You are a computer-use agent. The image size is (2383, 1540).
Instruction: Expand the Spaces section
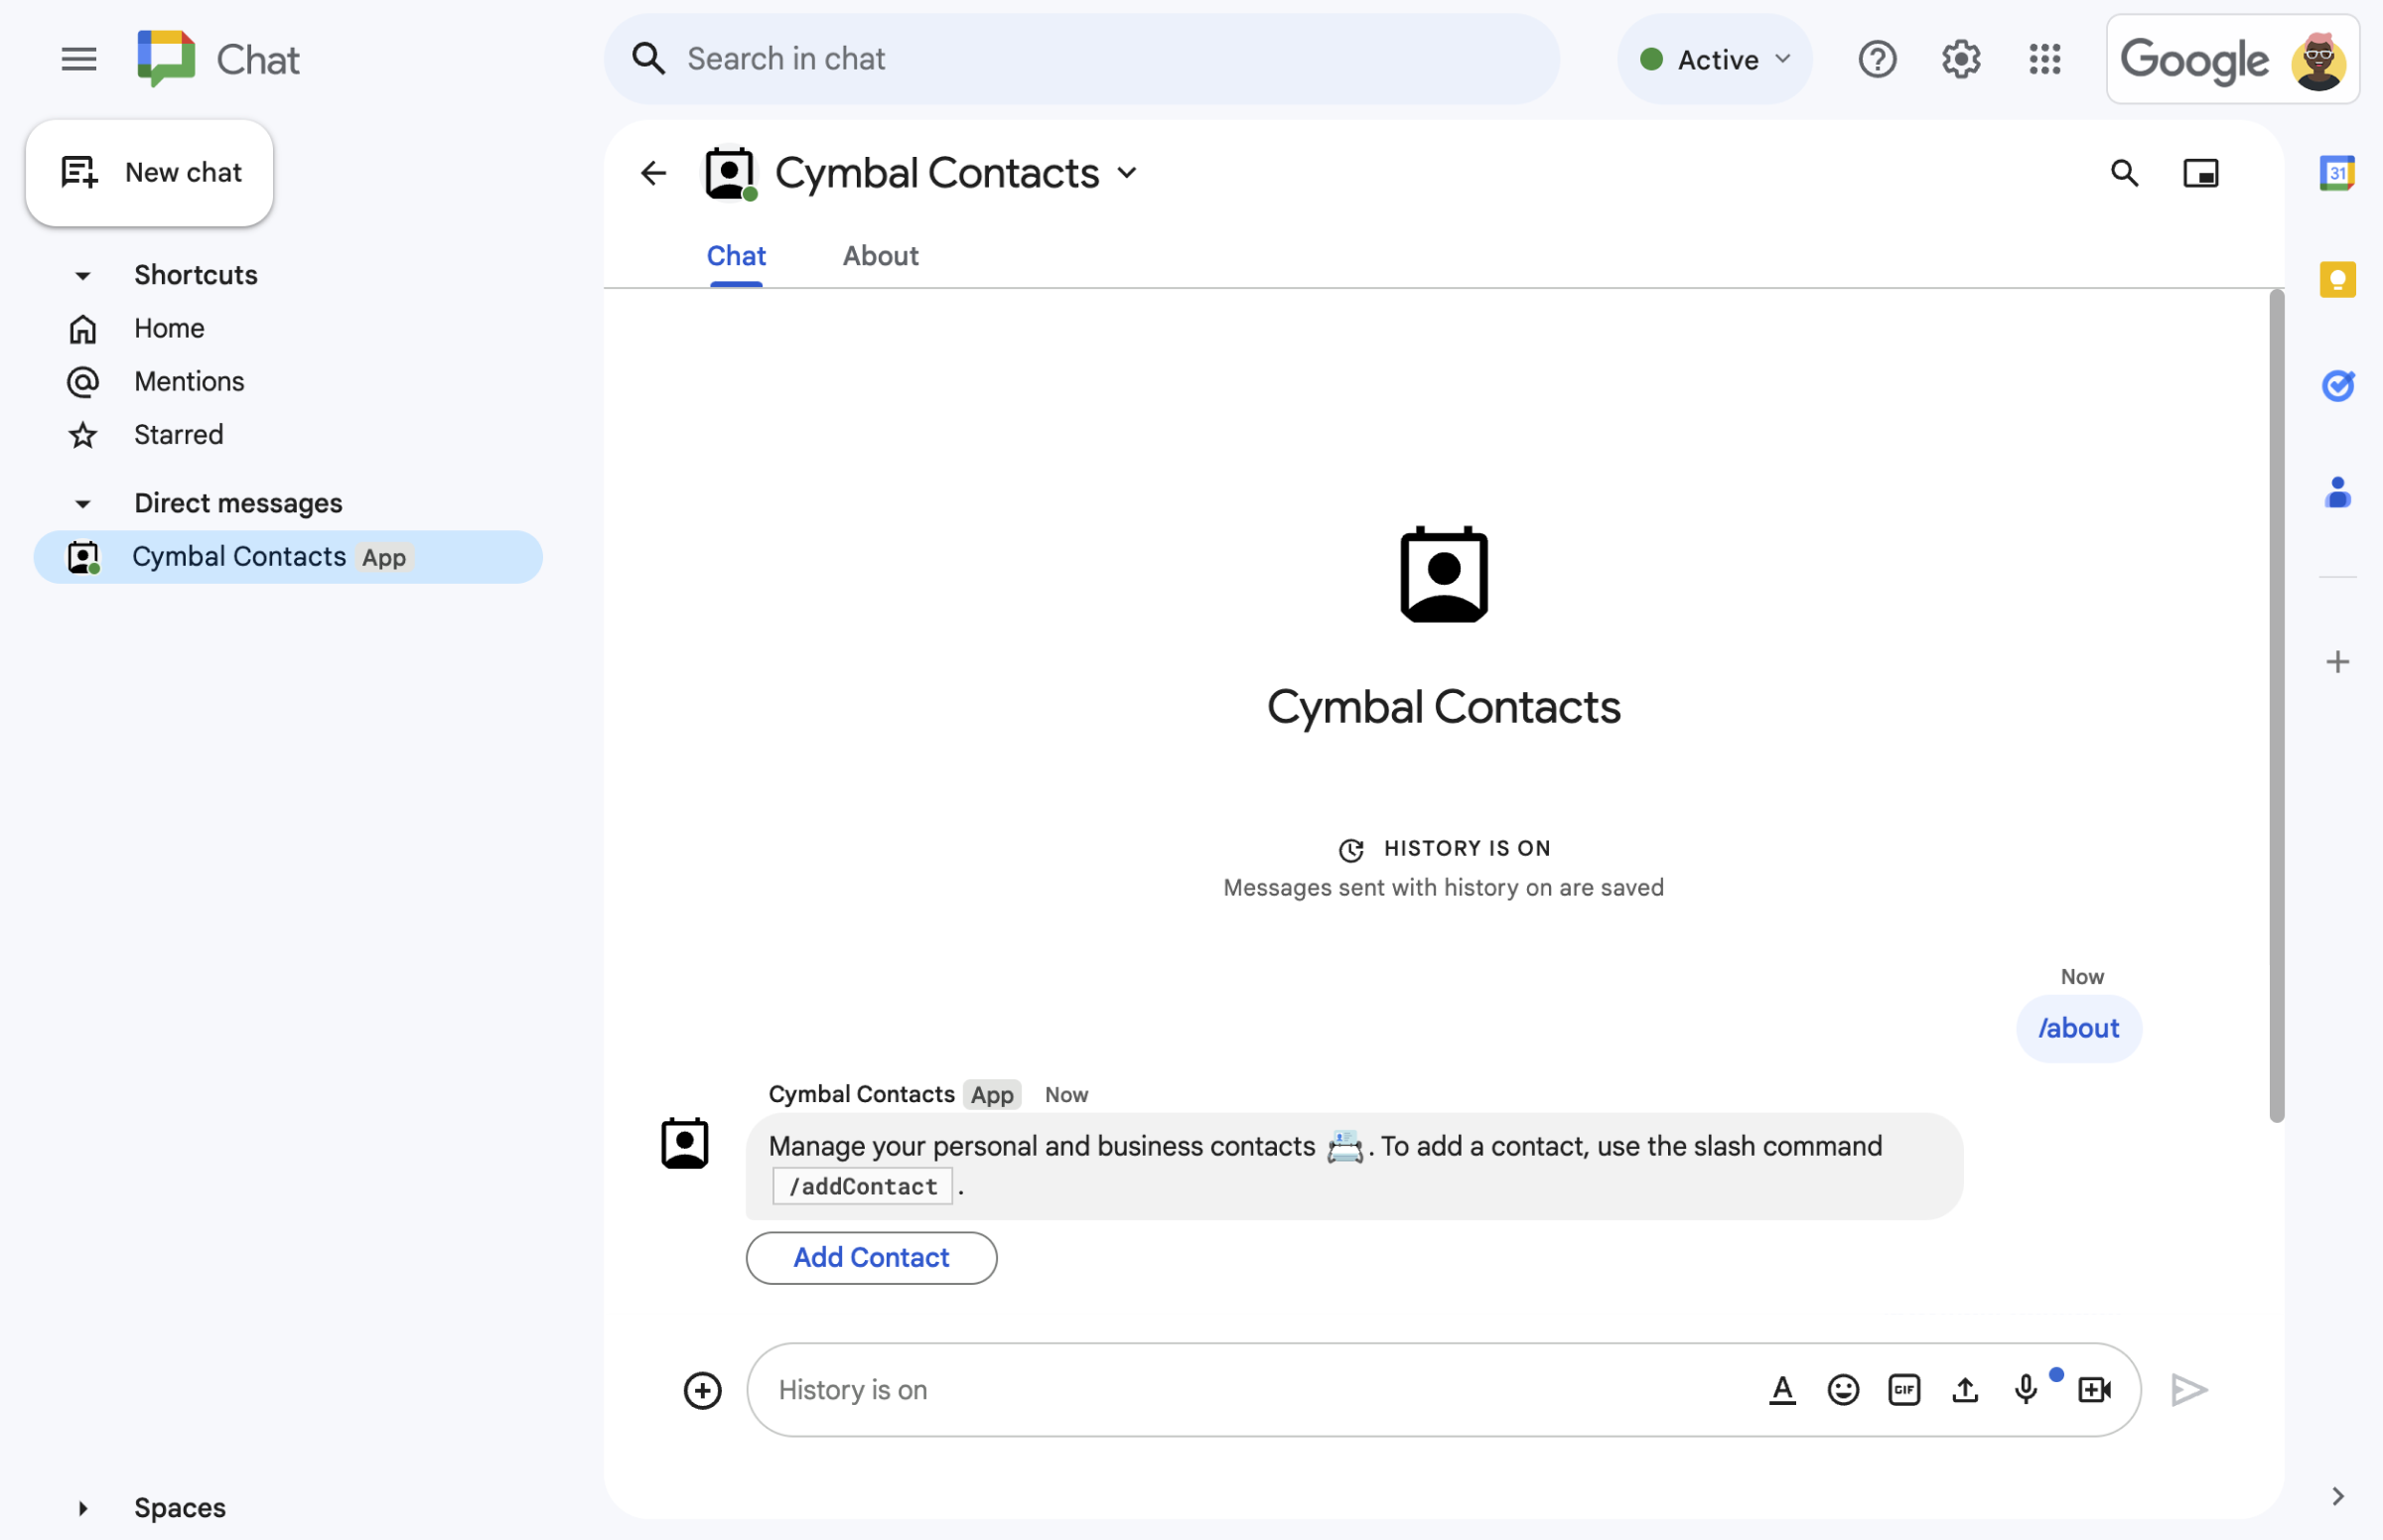[83, 1507]
